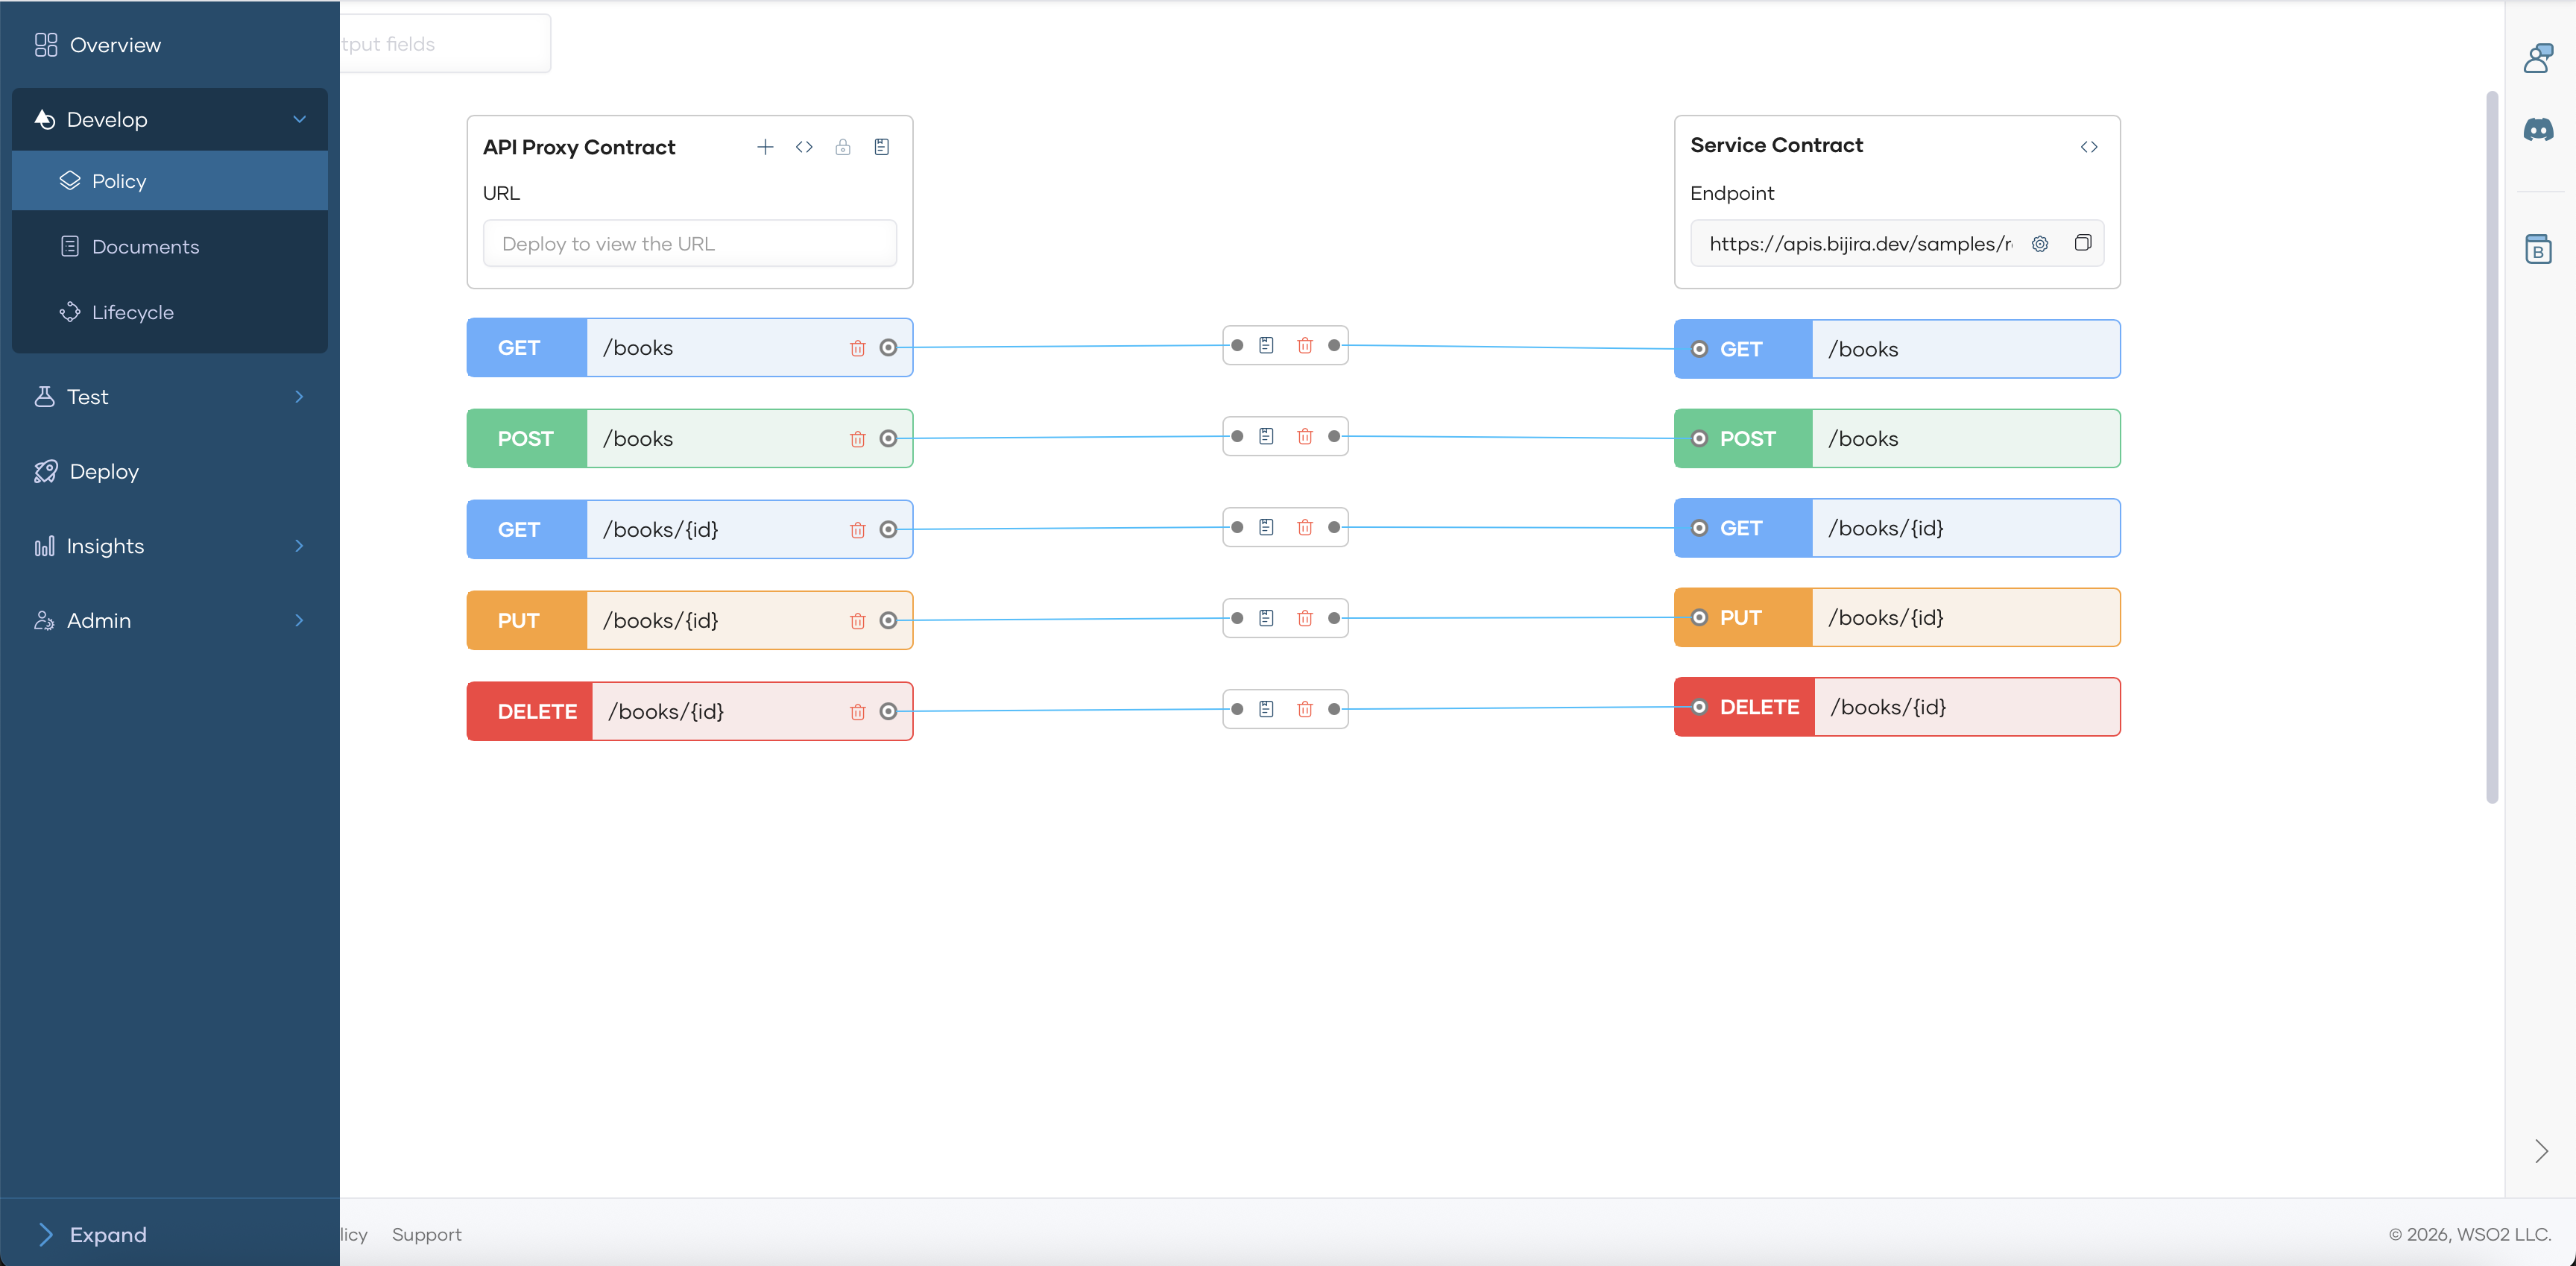Click the lock icon in API Proxy Contract
The width and height of the screenshot is (2576, 1266).
843,147
